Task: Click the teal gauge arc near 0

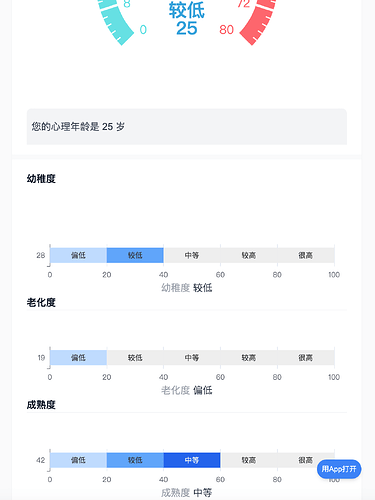Action: pyautogui.click(x=115, y=22)
